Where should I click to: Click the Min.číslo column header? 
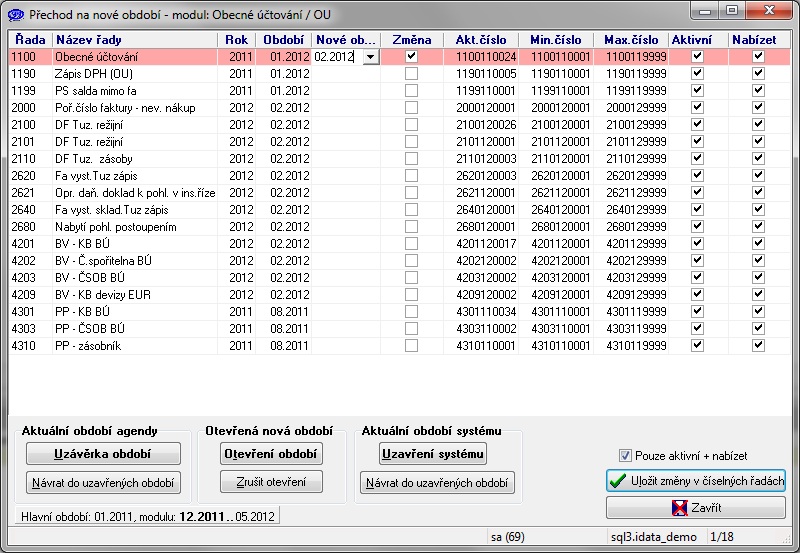[556, 40]
